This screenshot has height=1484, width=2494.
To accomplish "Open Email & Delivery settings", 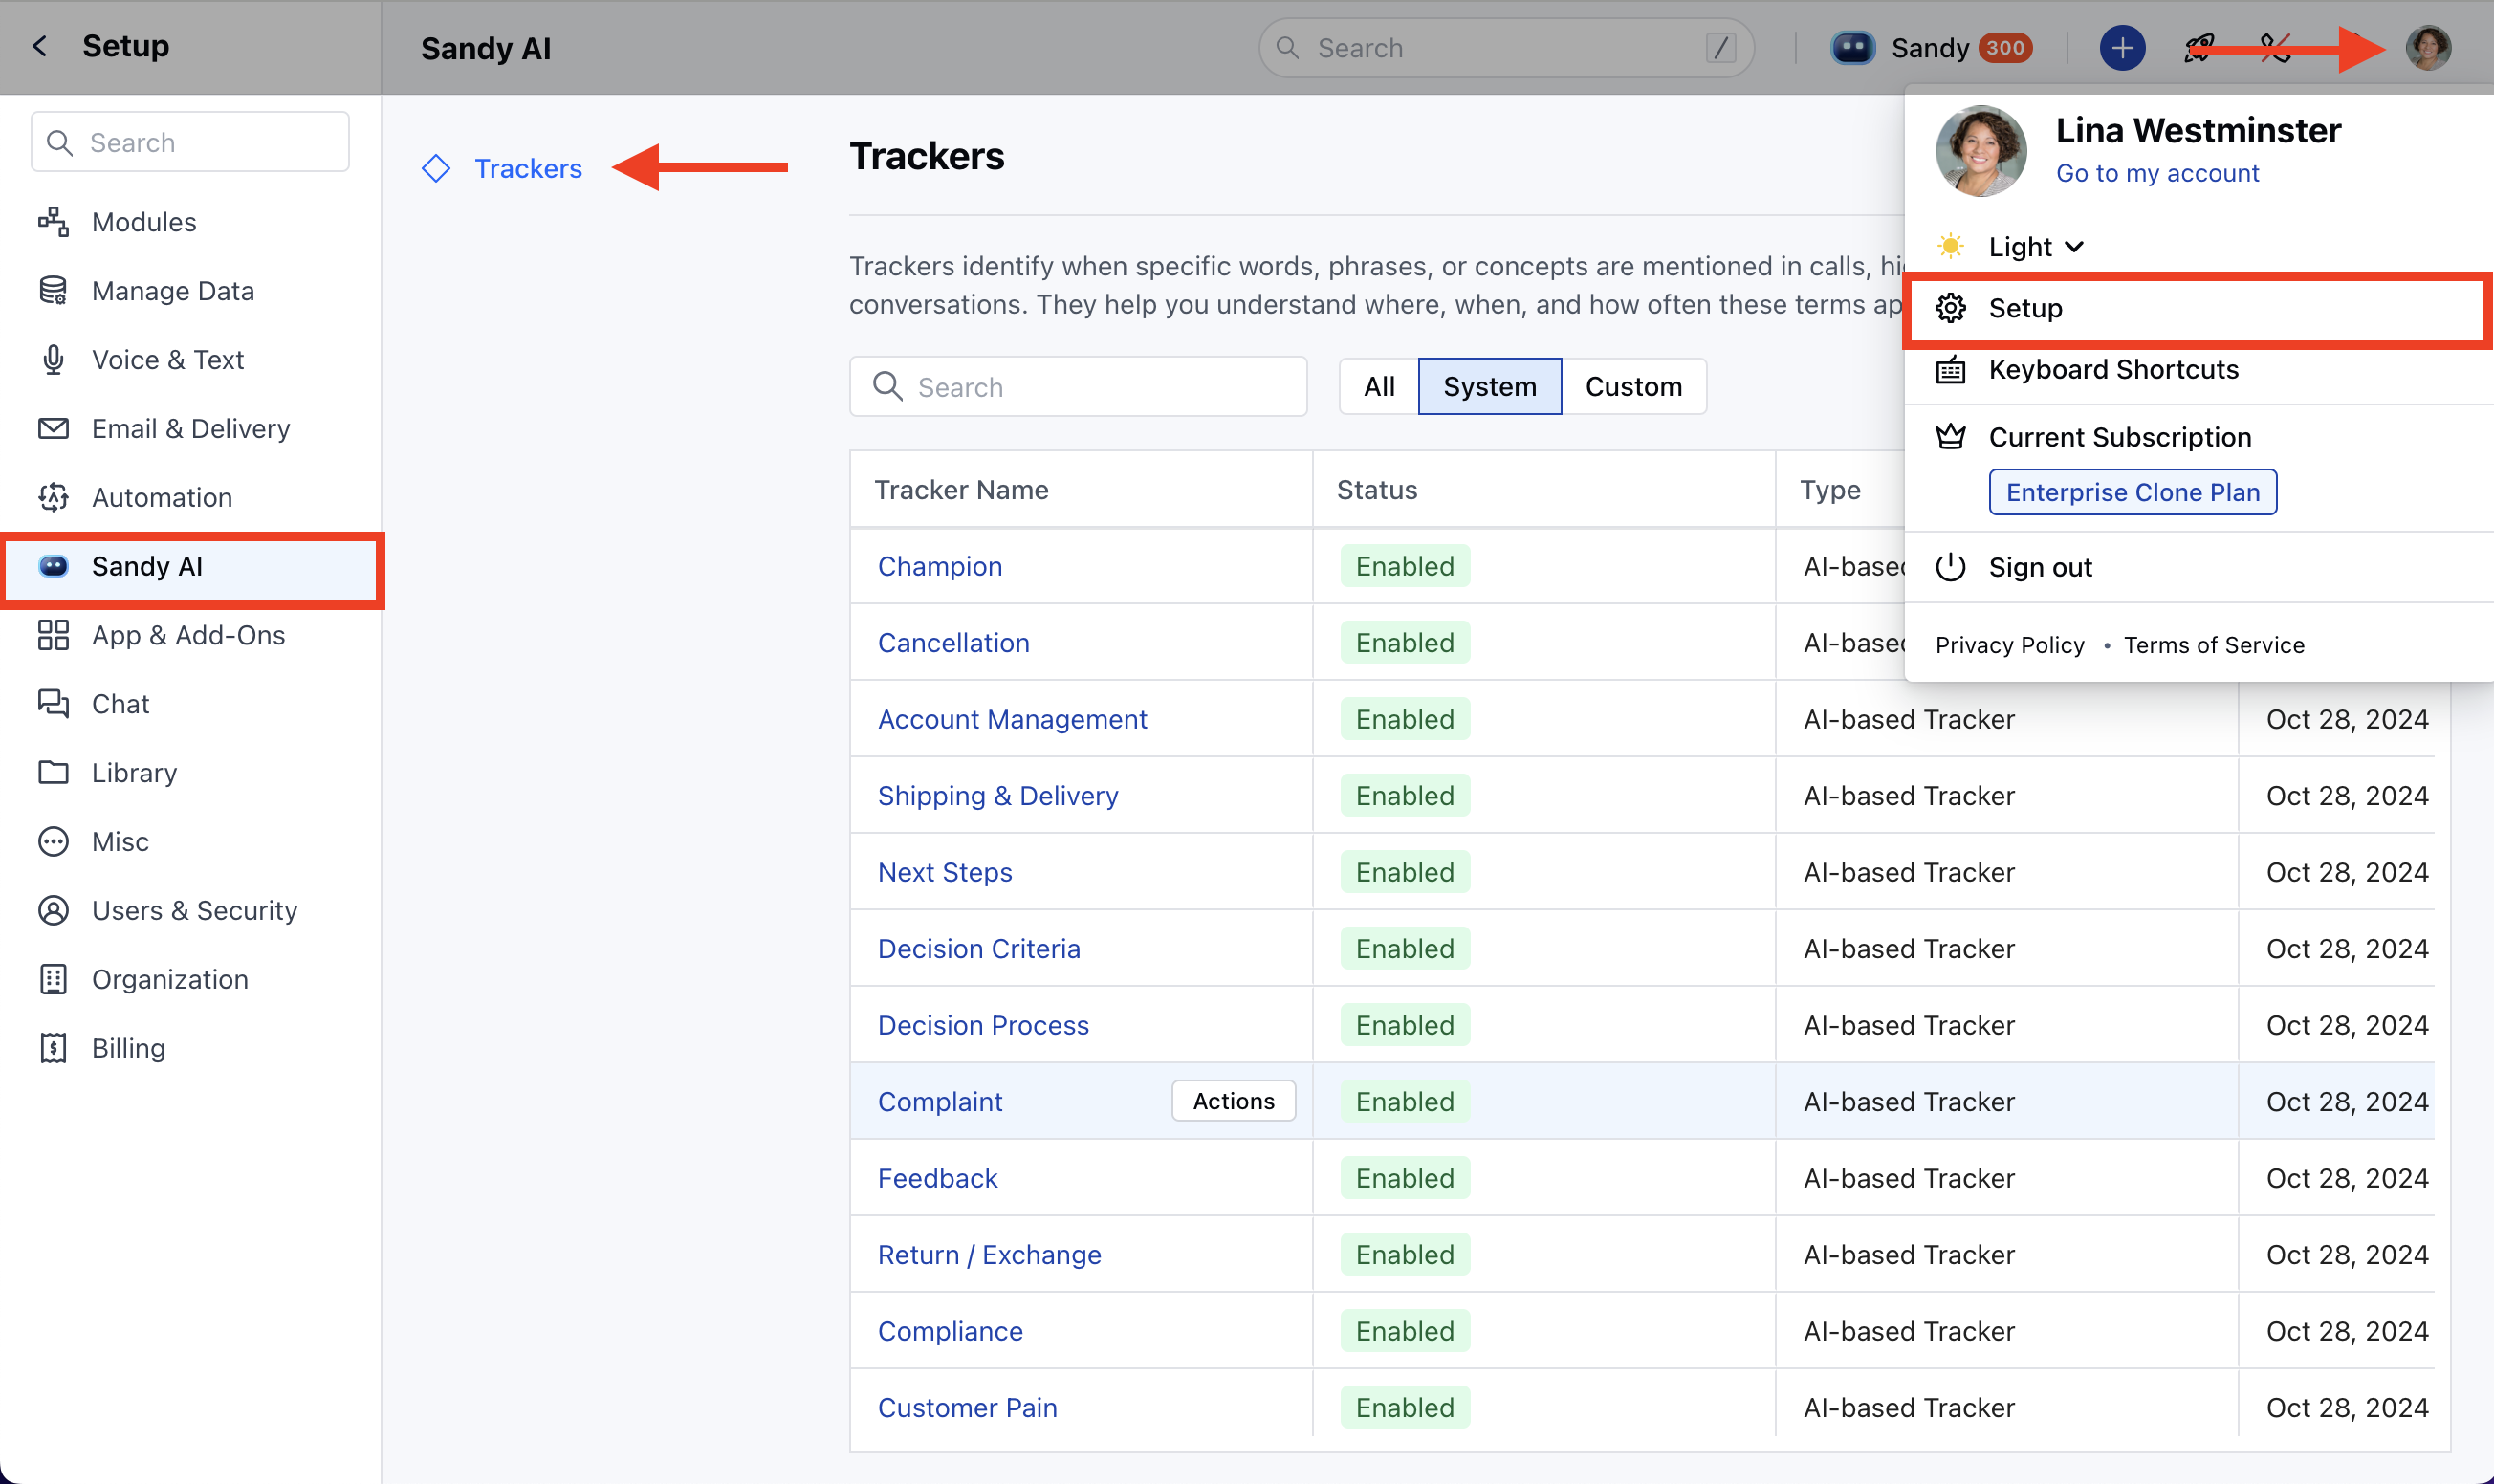I will [190, 429].
